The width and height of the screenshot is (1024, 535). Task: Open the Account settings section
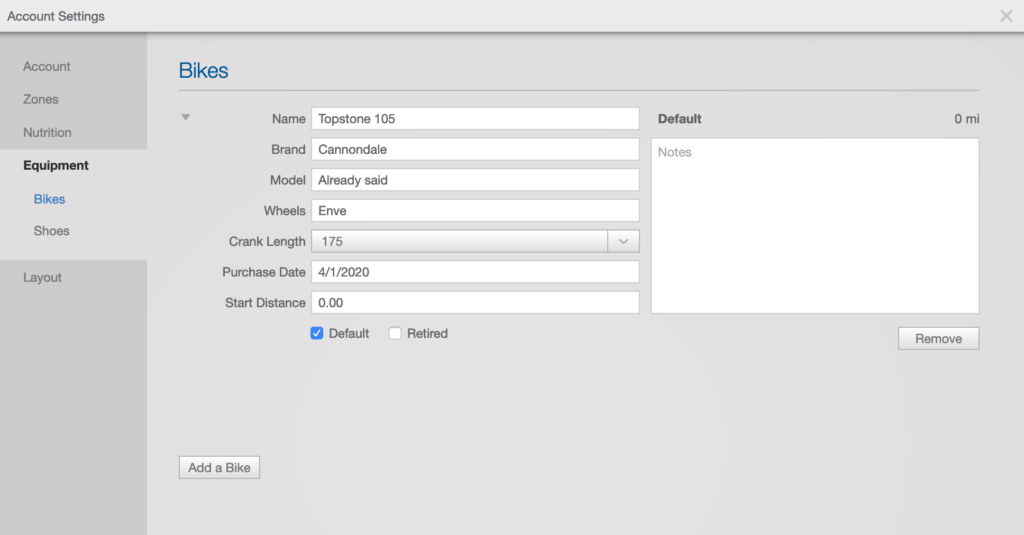pos(46,67)
